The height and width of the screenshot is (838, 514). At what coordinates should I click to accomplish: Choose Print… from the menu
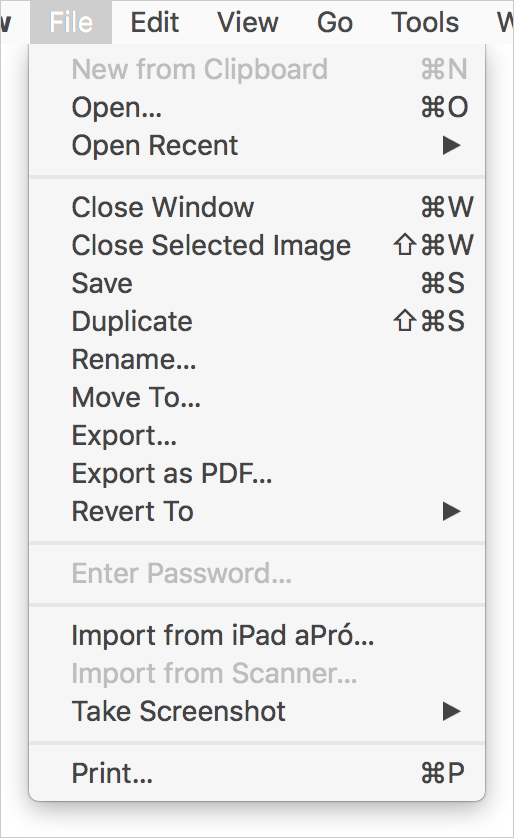click(257, 773)
